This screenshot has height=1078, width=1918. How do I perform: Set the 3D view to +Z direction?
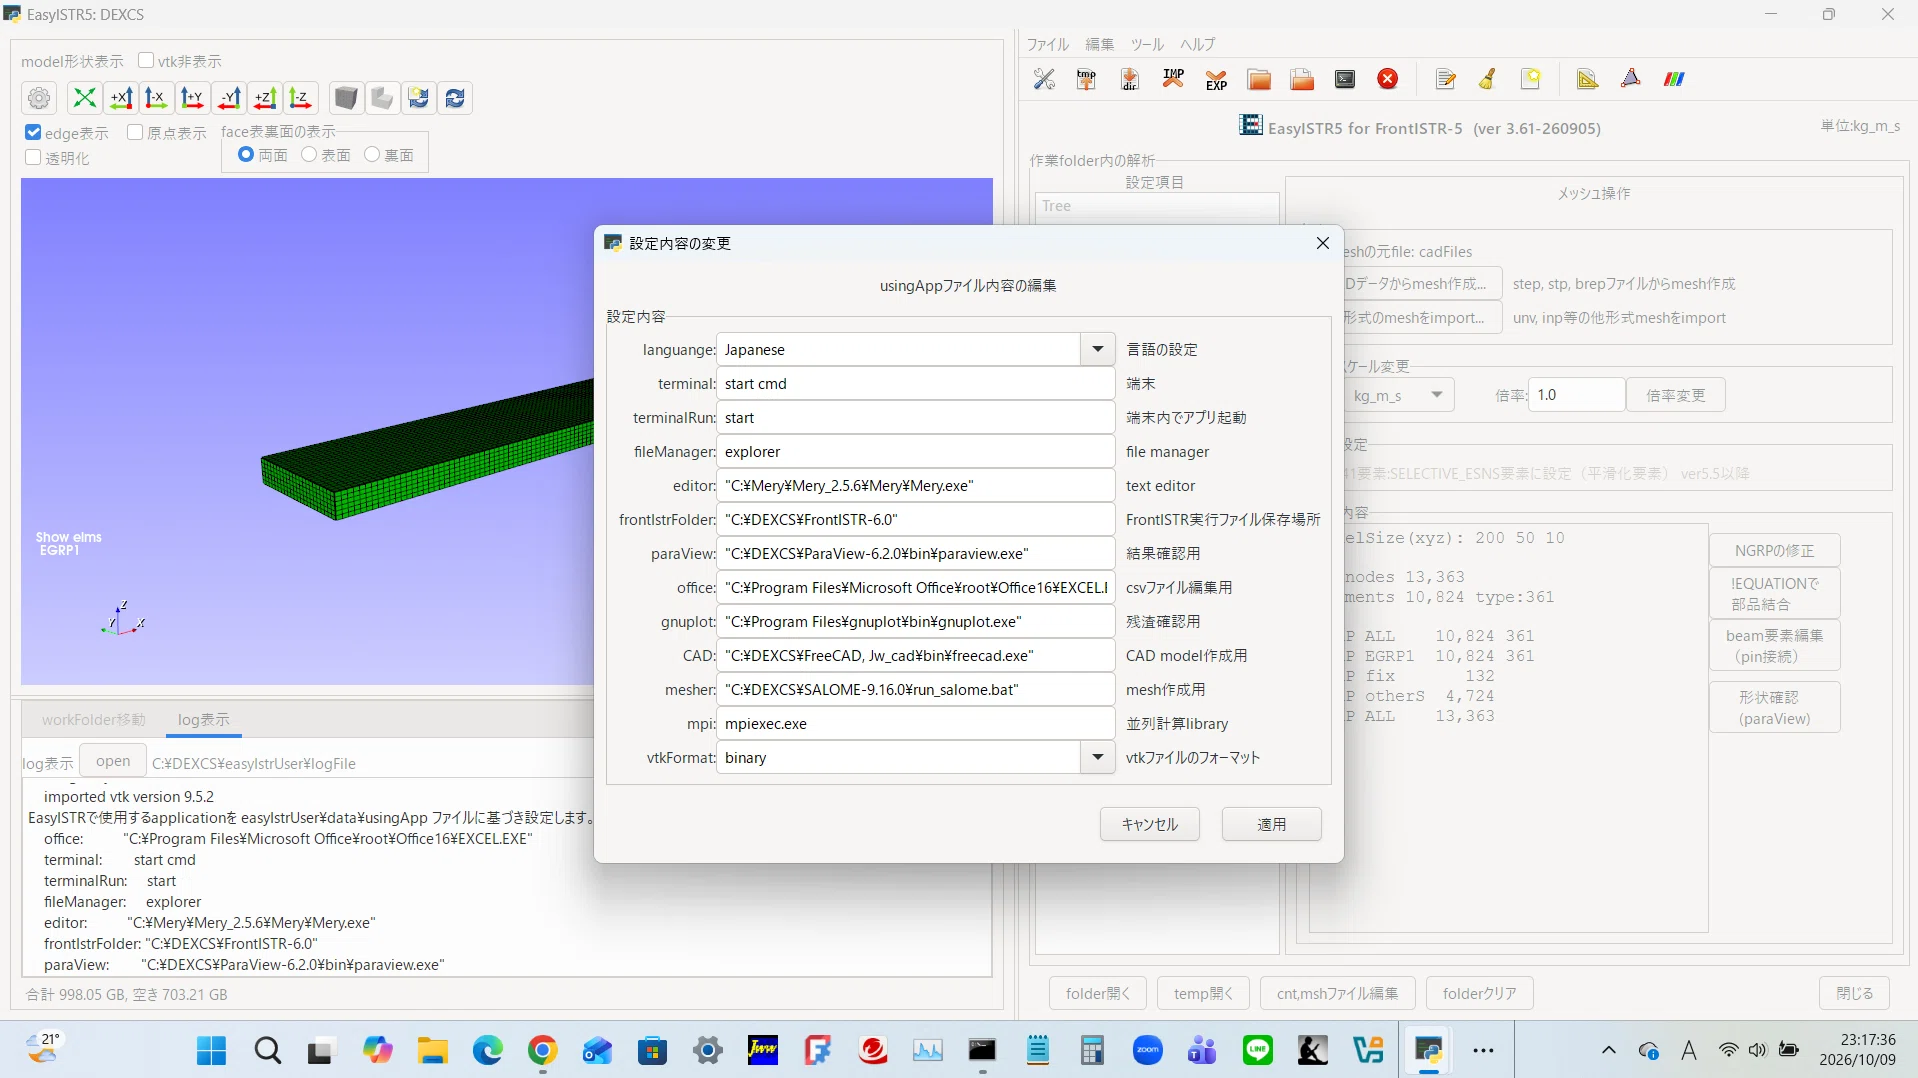265,98
